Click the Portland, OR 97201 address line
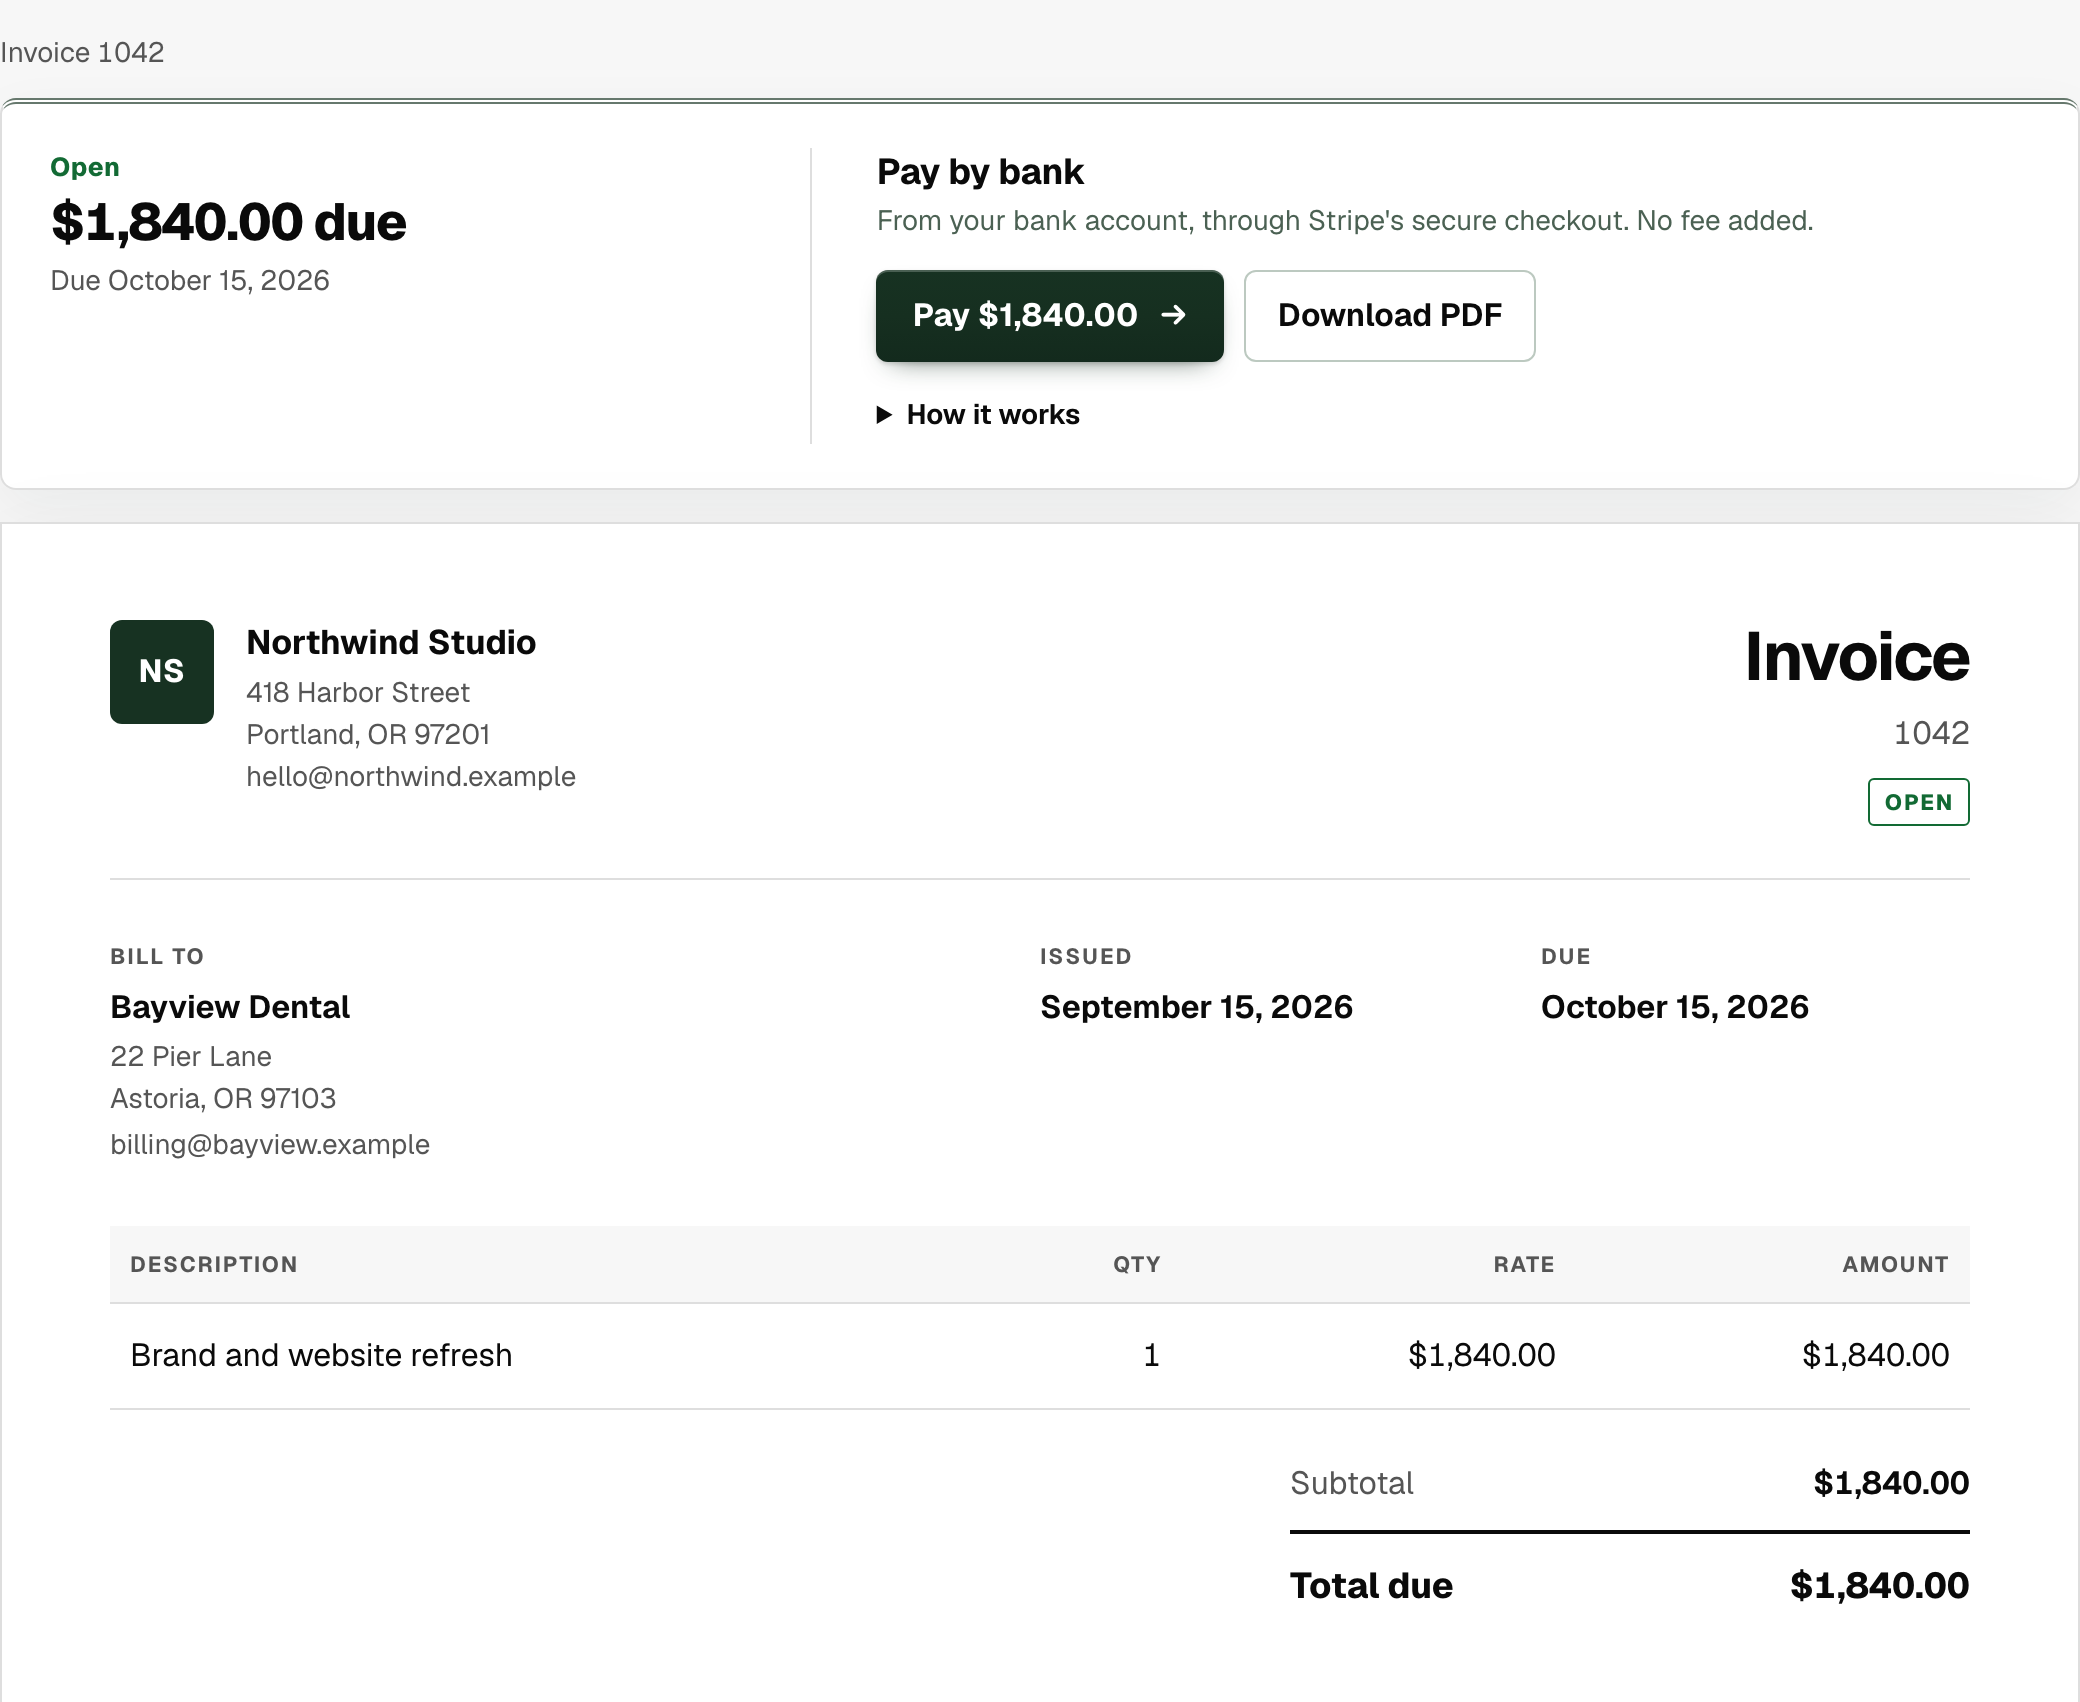This screenshot has width=2080, height=1702. tap(368, 735)
